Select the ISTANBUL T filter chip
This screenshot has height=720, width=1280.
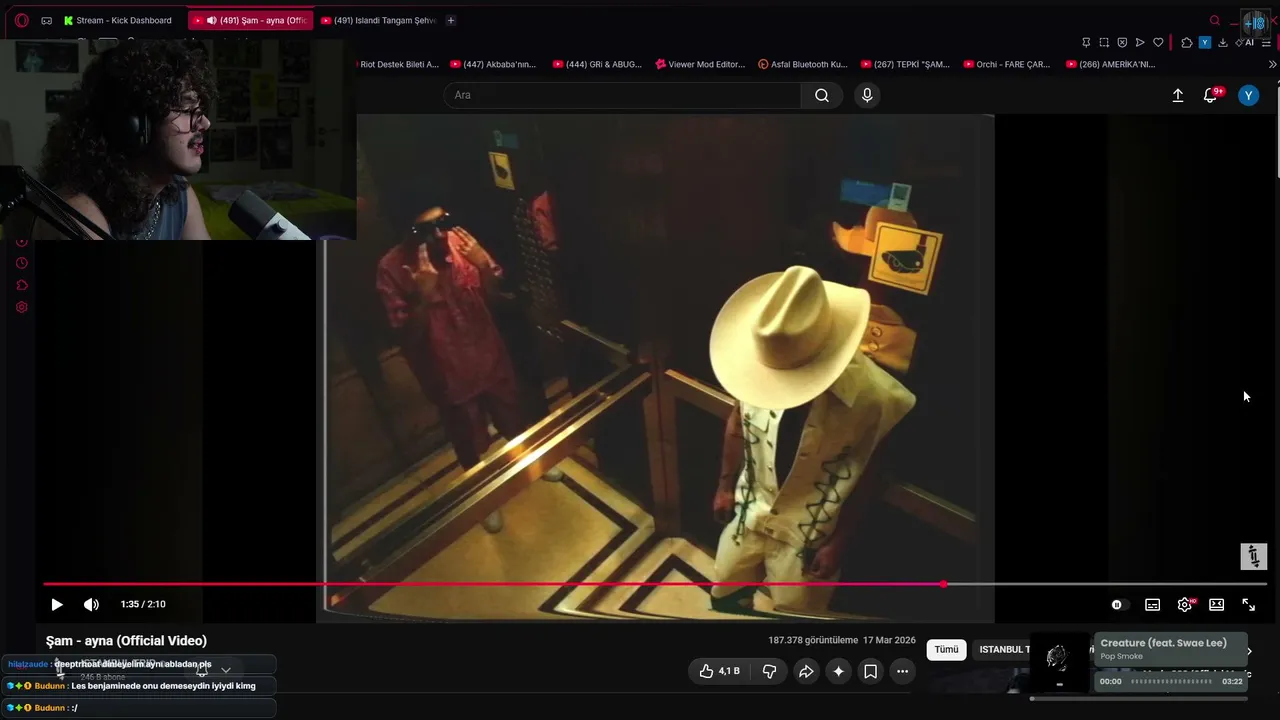(x=1003, y=649)
